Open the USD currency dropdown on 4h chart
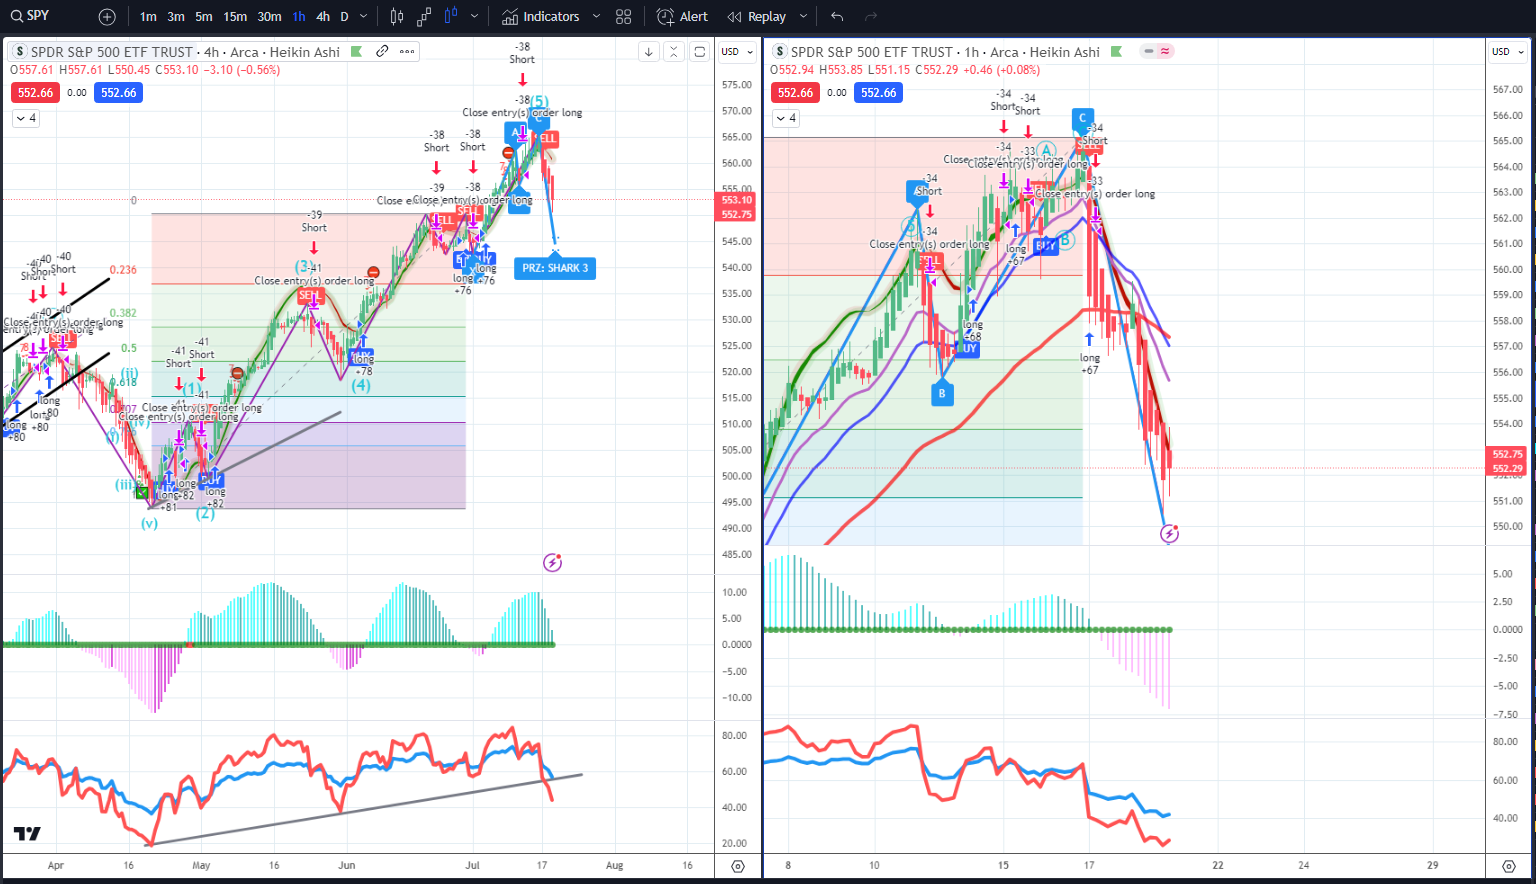This screenshot has height=884, width=1536. pyautogui.click(x=738, y=52)
